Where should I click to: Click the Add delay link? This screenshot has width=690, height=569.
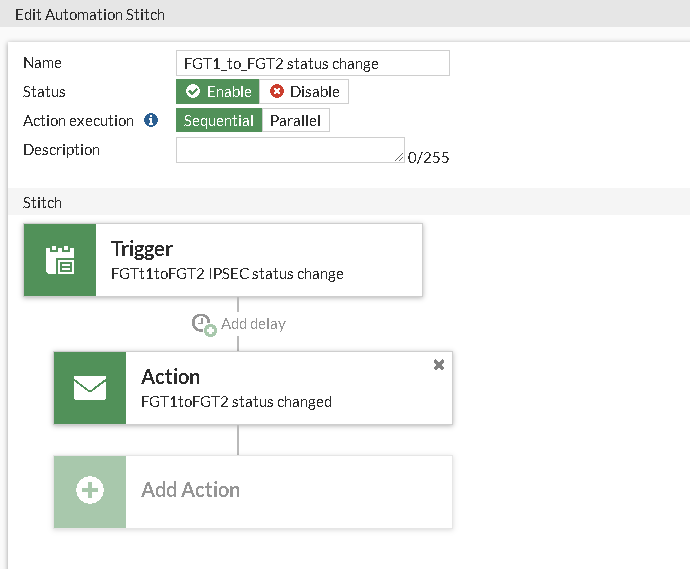(x=253, y=324)
